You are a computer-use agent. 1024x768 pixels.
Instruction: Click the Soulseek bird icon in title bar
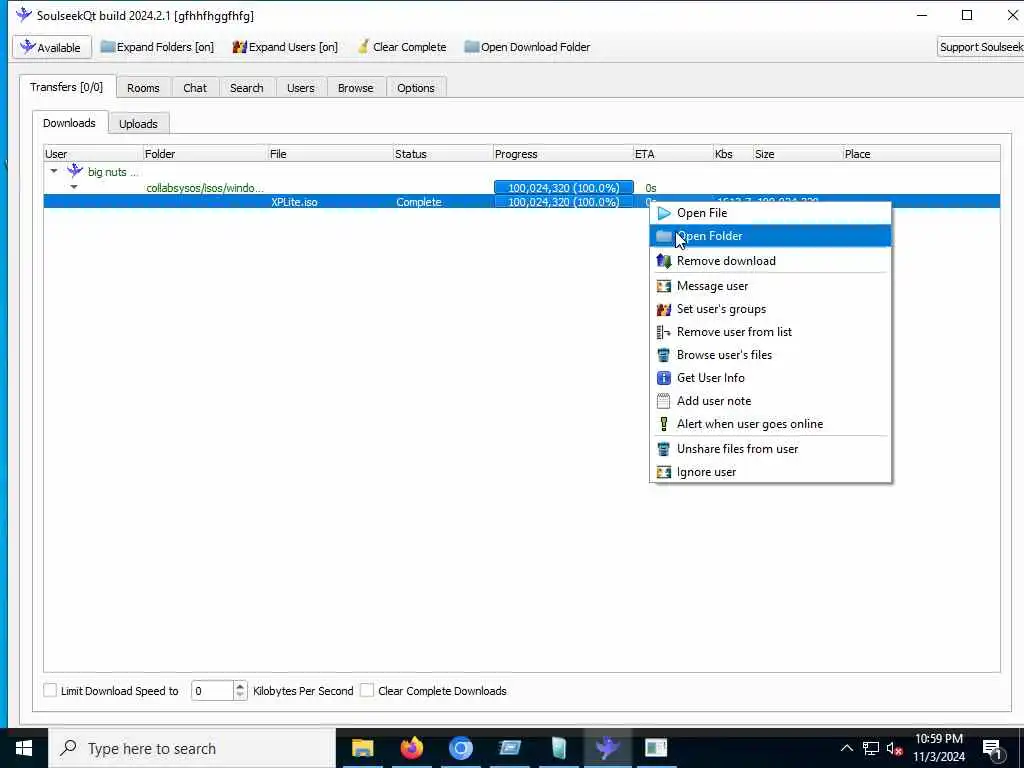click(x=24, y=14)
